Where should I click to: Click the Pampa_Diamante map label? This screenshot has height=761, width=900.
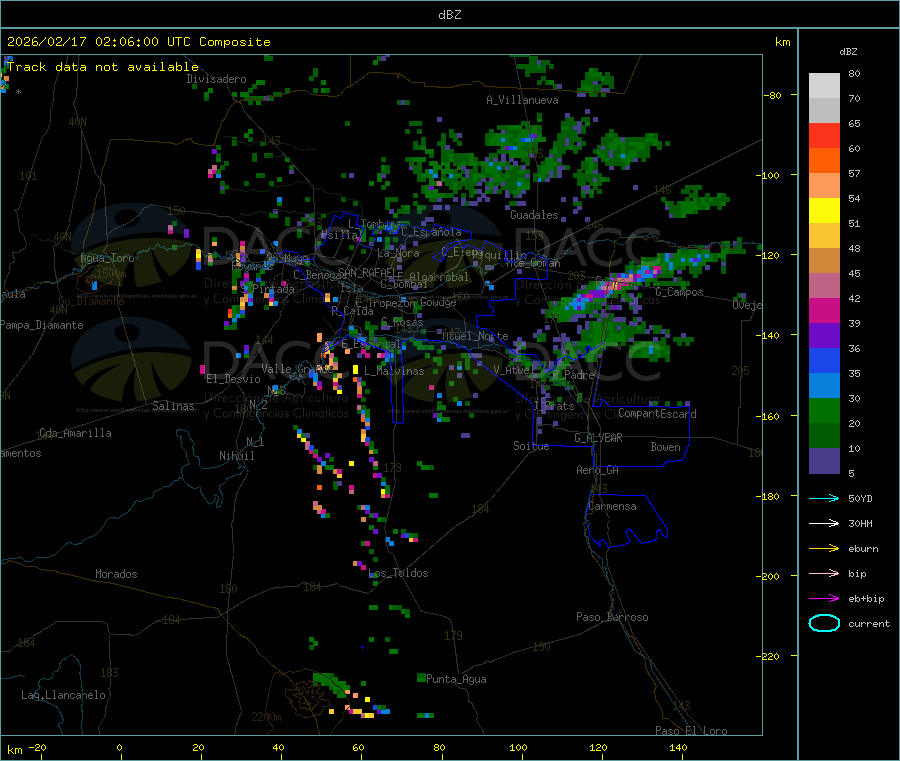pos(42,325)
